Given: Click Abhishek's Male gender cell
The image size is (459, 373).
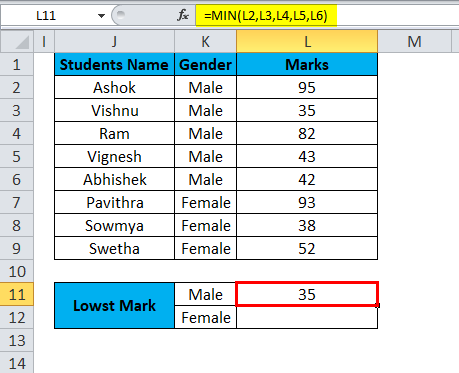Looking at the screenshot, I should (205, 179).
